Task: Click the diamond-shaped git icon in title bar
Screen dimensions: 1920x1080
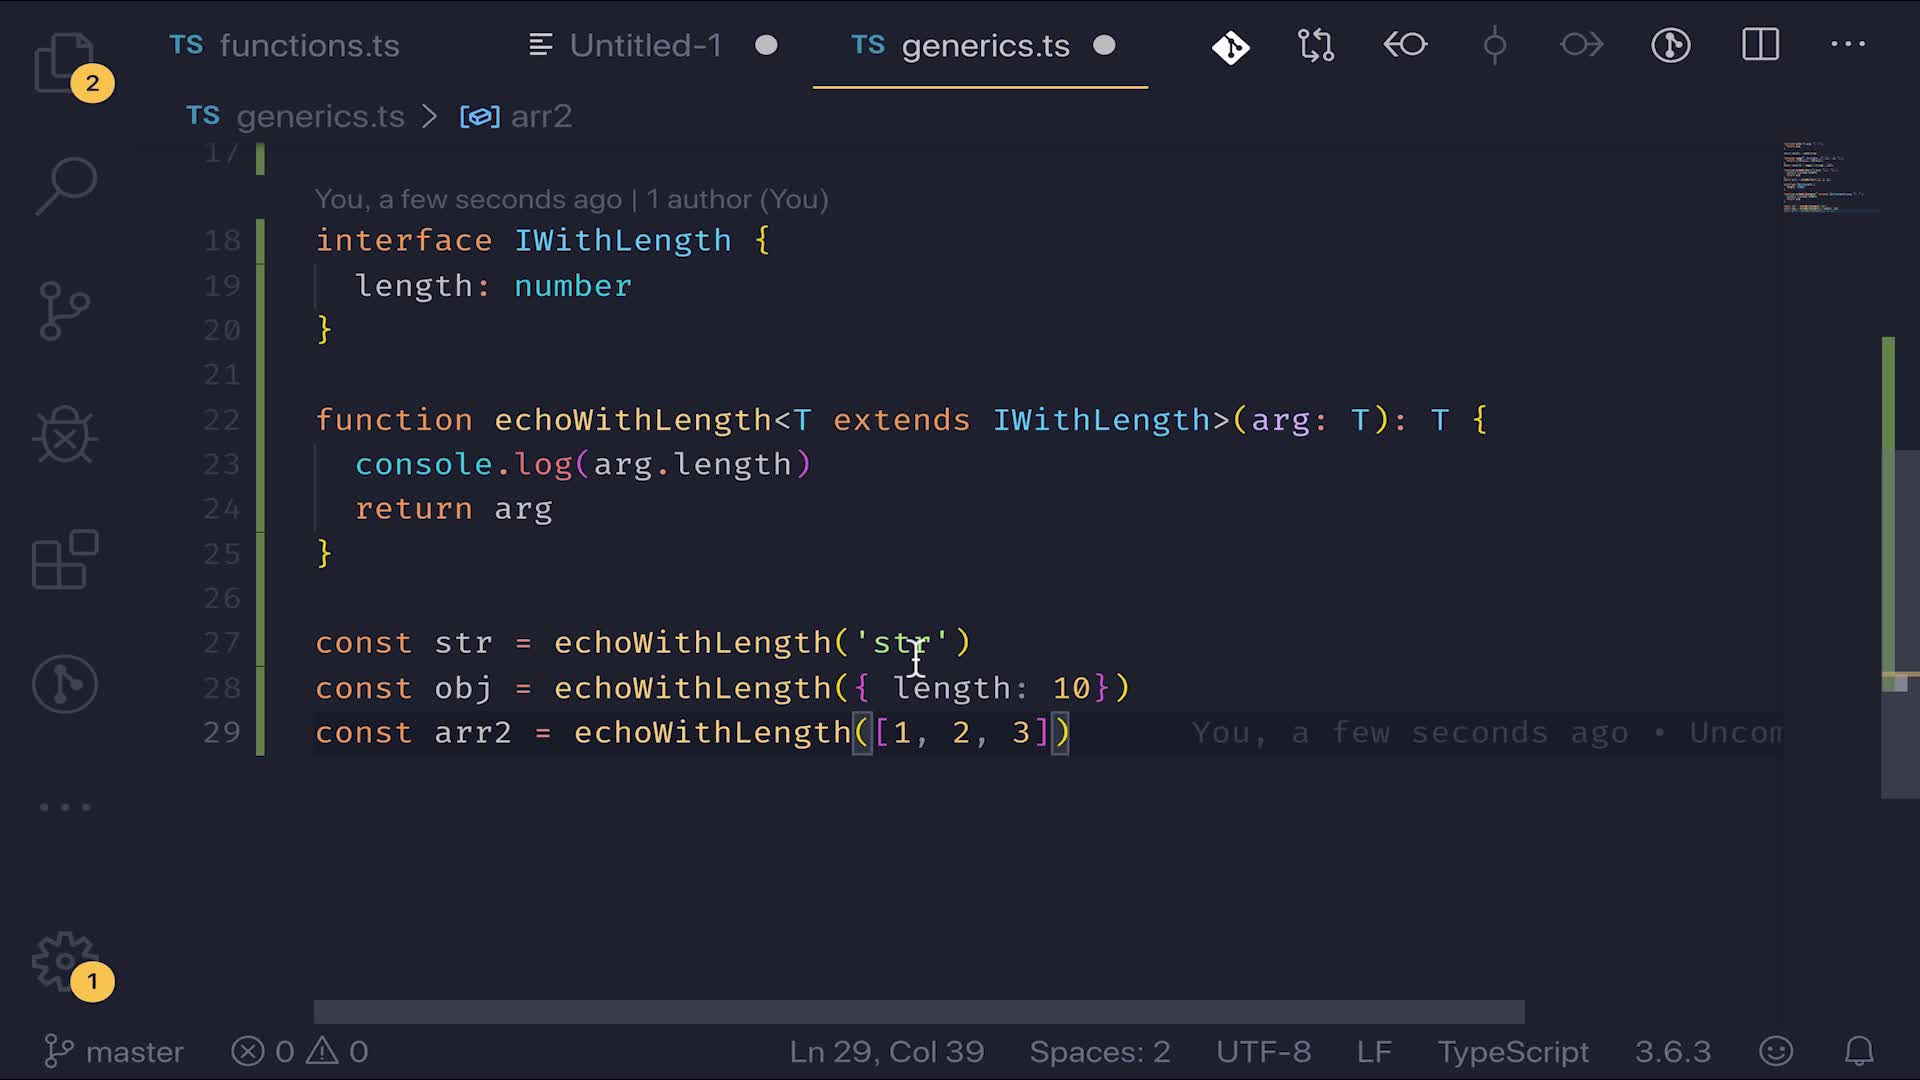Action: 1231,47
